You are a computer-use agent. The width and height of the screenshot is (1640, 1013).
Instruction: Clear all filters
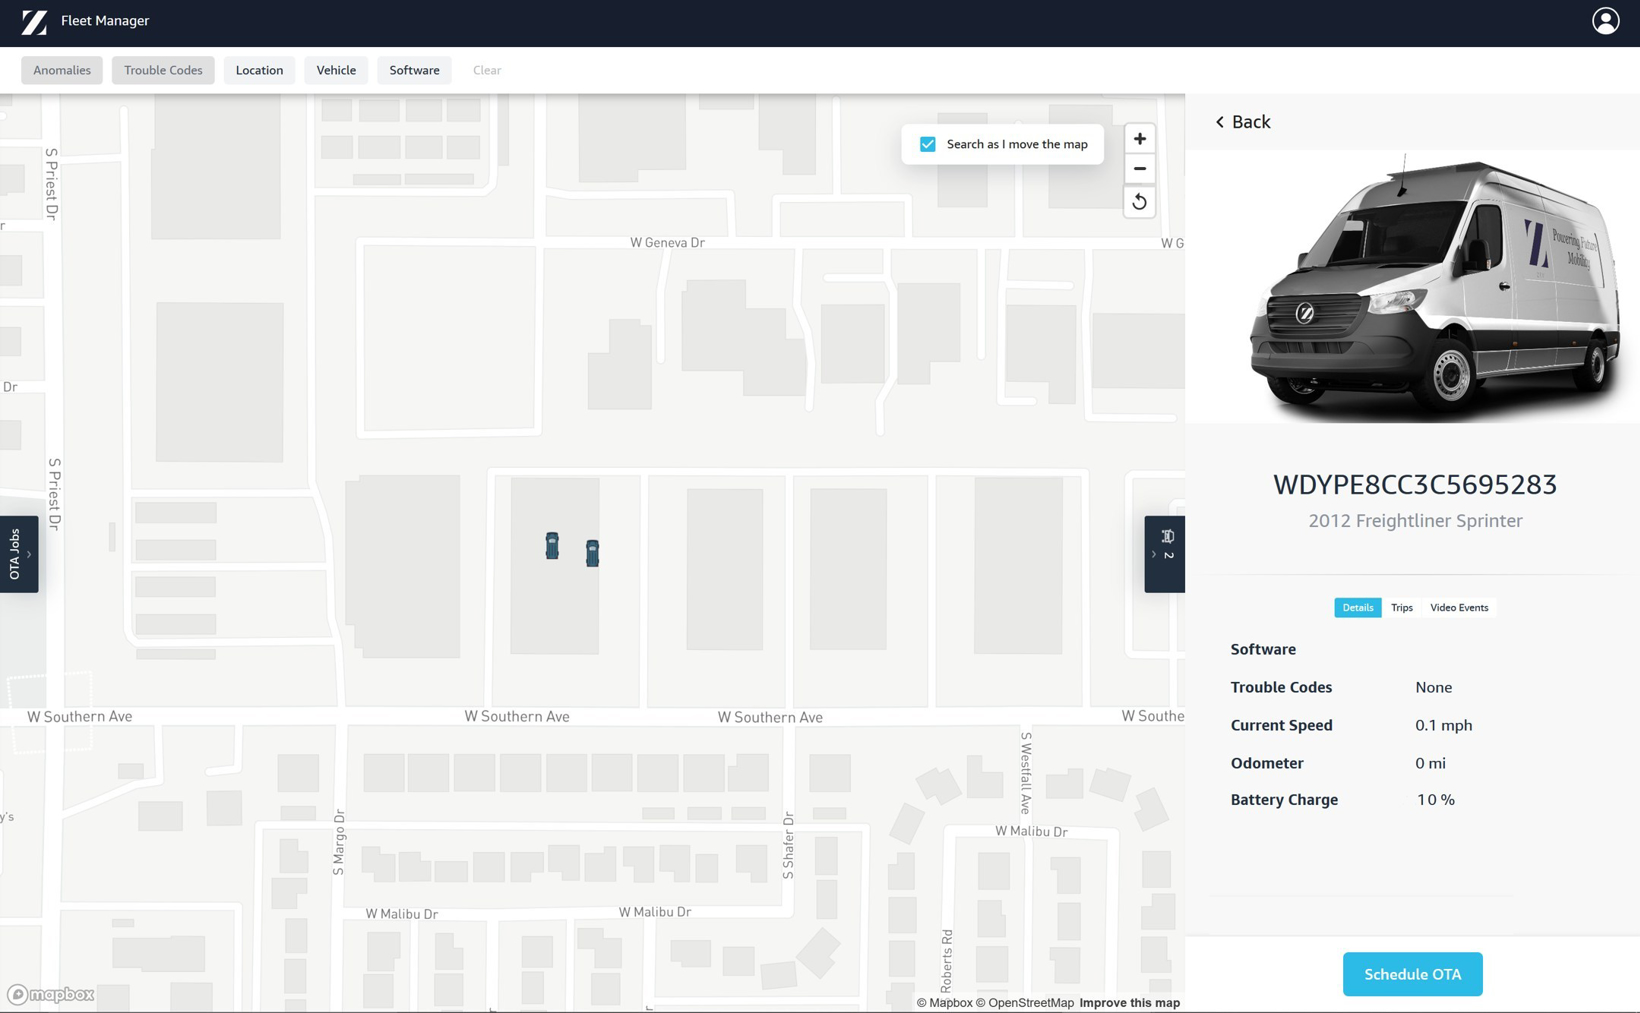click(487, 70)
